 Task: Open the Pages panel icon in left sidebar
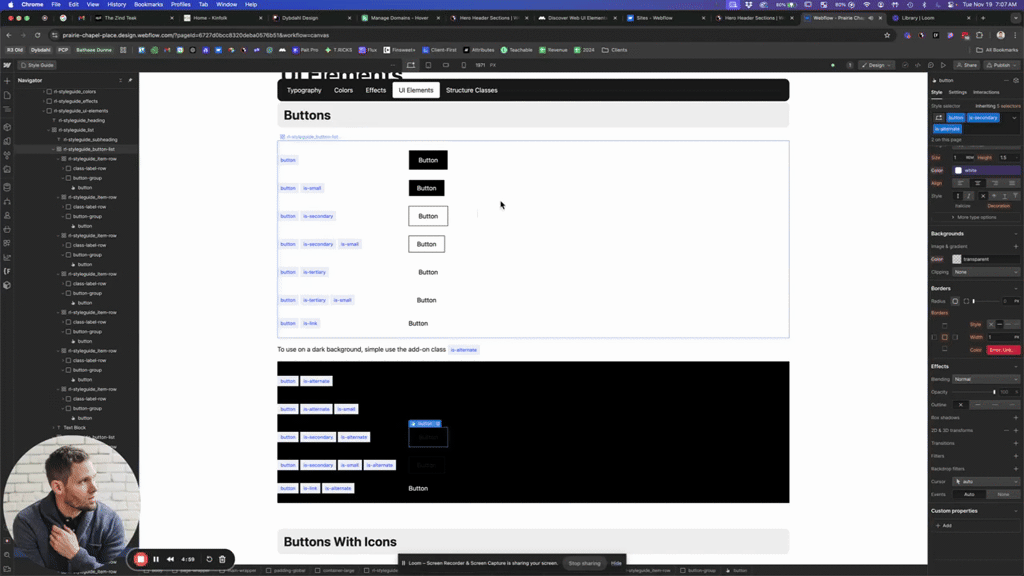7,96
